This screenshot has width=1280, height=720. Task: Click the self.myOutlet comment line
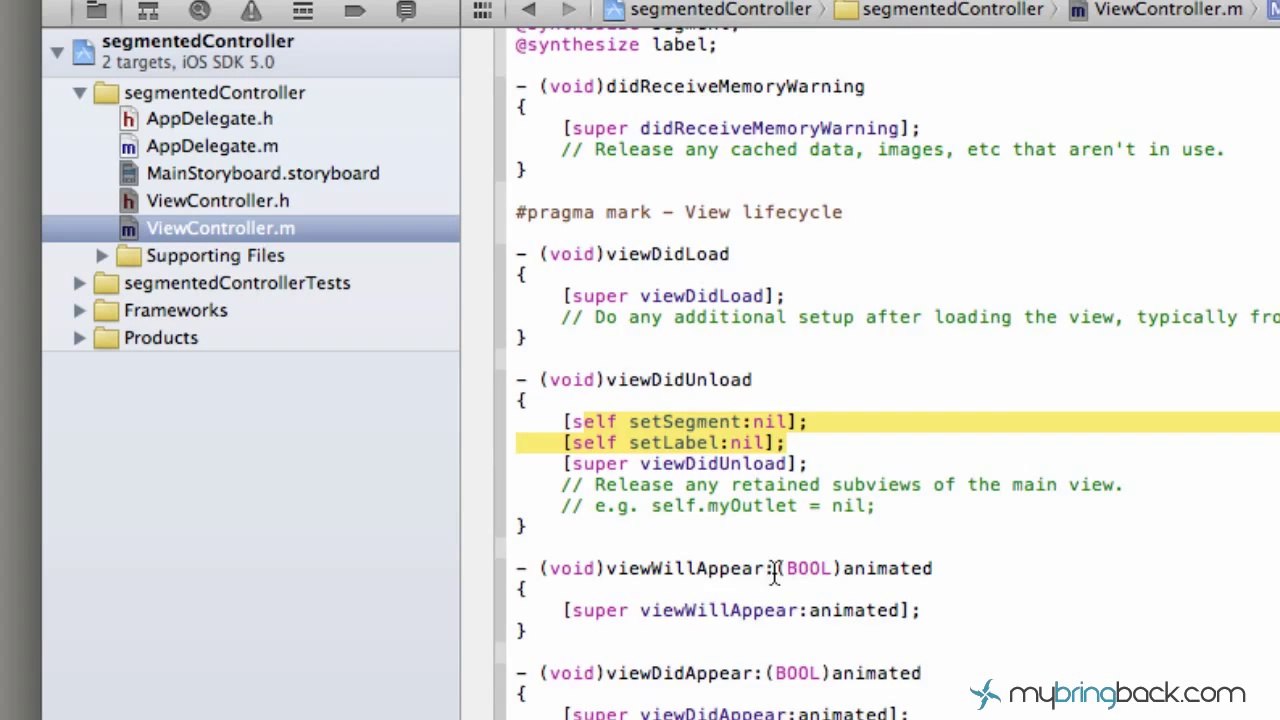(718, 507)
